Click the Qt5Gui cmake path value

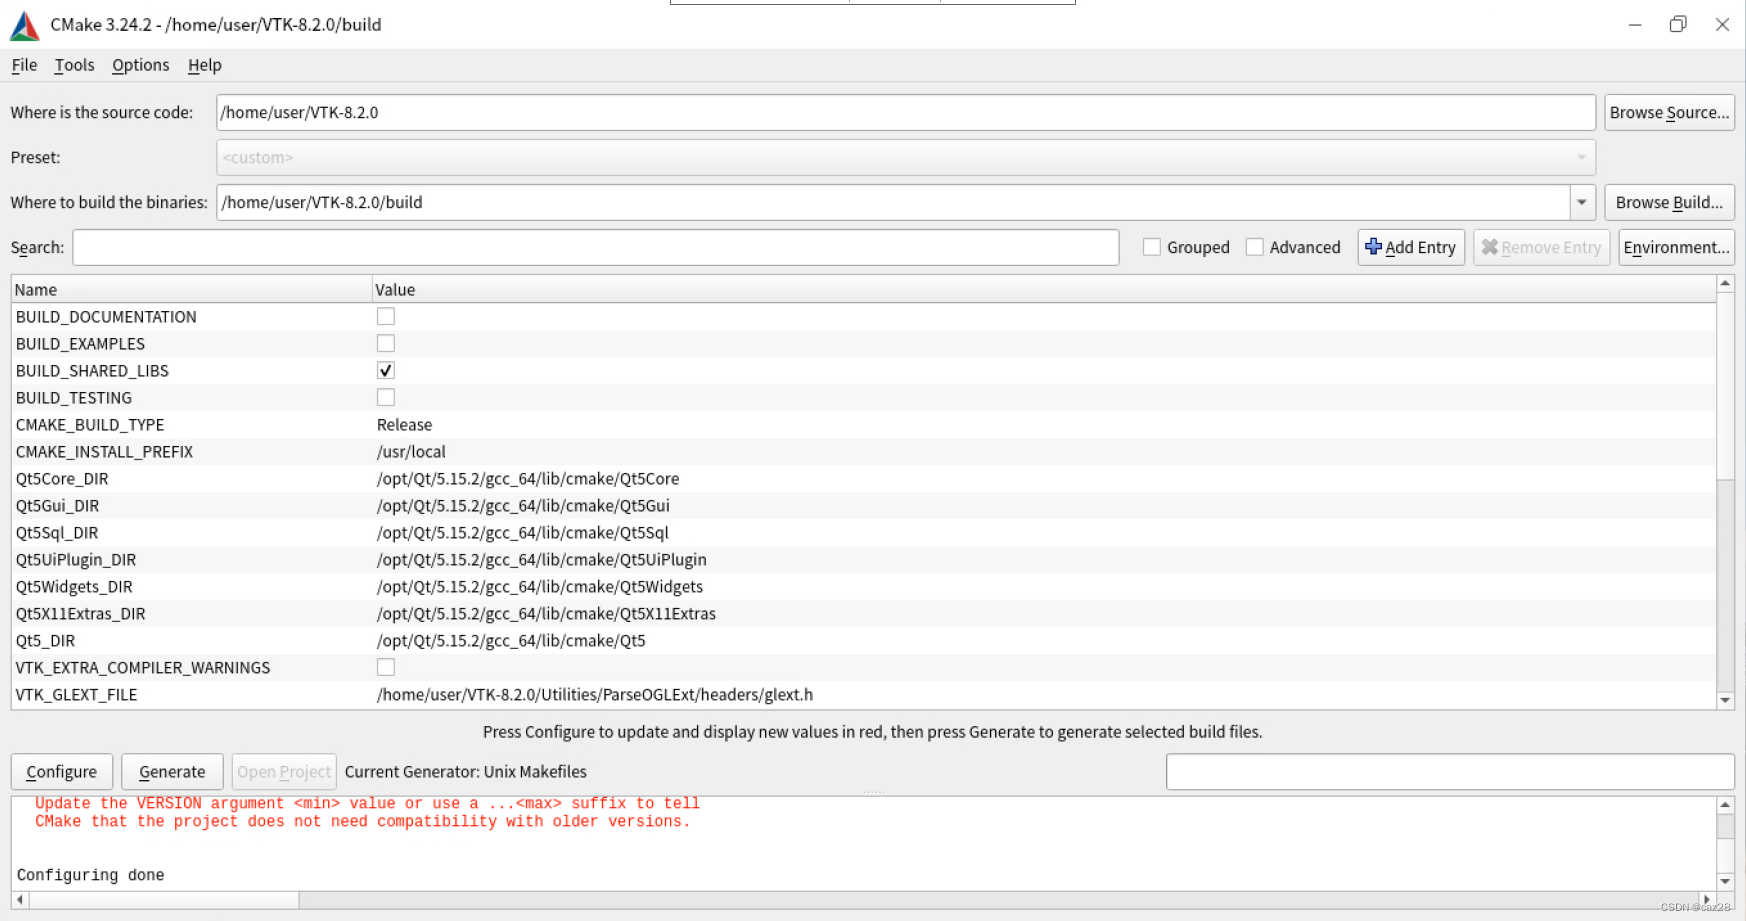[x=523, y=506]
